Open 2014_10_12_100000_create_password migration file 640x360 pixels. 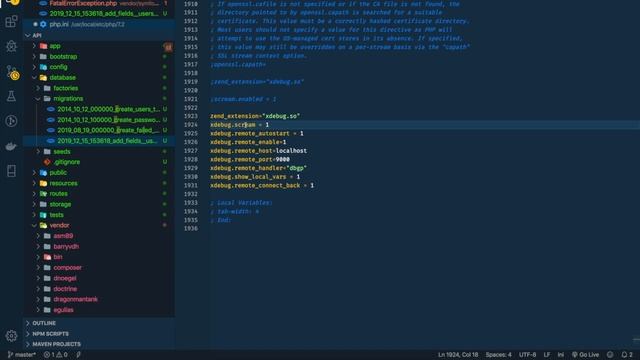pos(99,120)
